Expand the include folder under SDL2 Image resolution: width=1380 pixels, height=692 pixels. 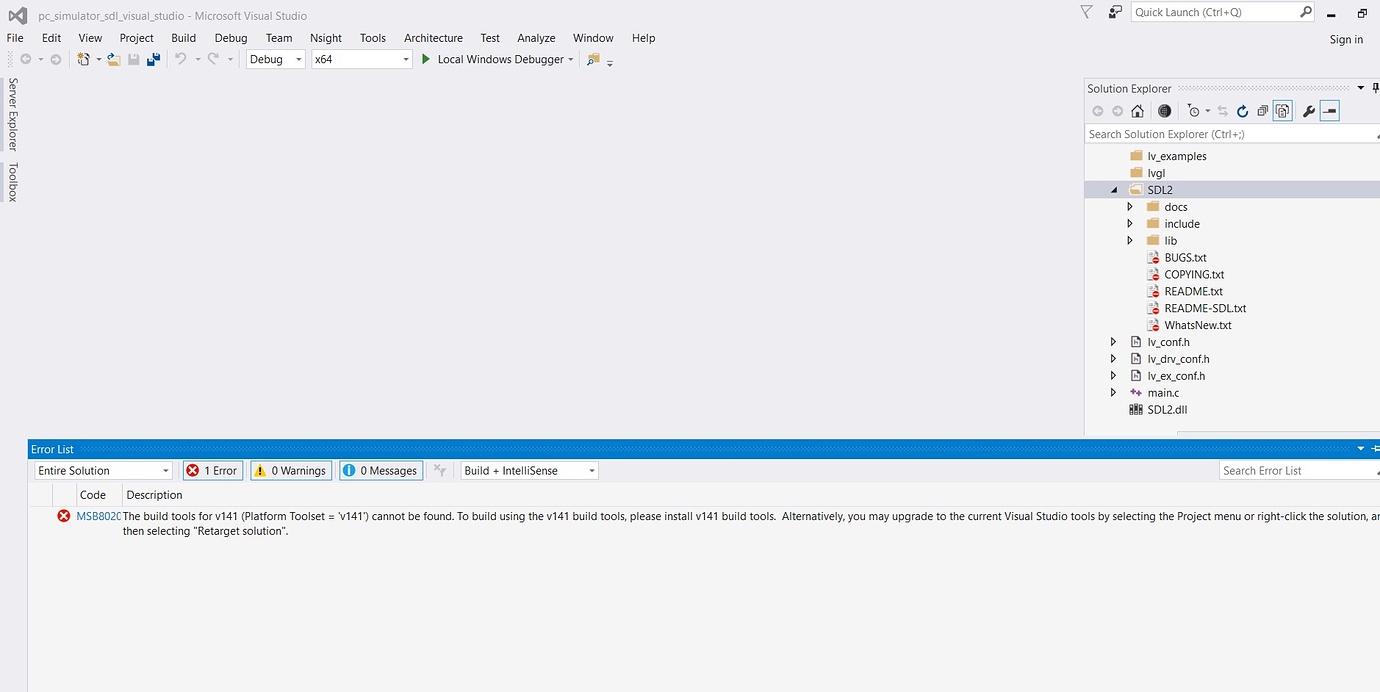(x=1130, y=223)
